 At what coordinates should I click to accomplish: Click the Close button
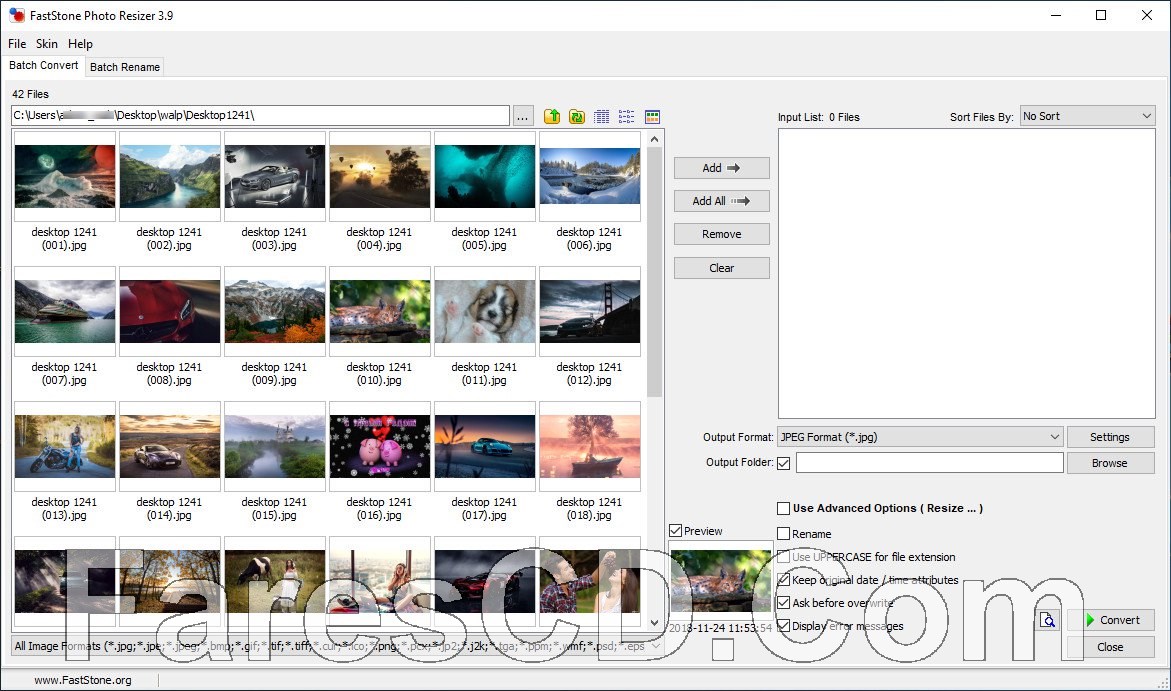[1111, 647]
